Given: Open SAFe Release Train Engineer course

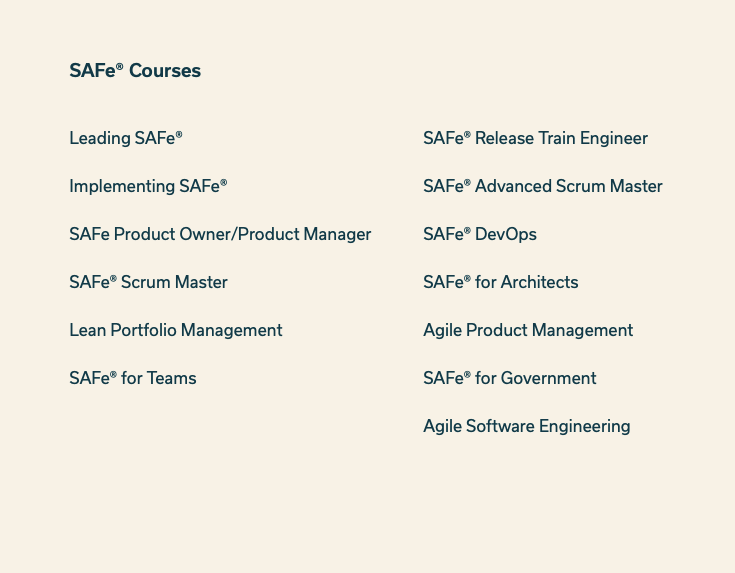Looking at the screenshot, I should (x=535, y=138).
